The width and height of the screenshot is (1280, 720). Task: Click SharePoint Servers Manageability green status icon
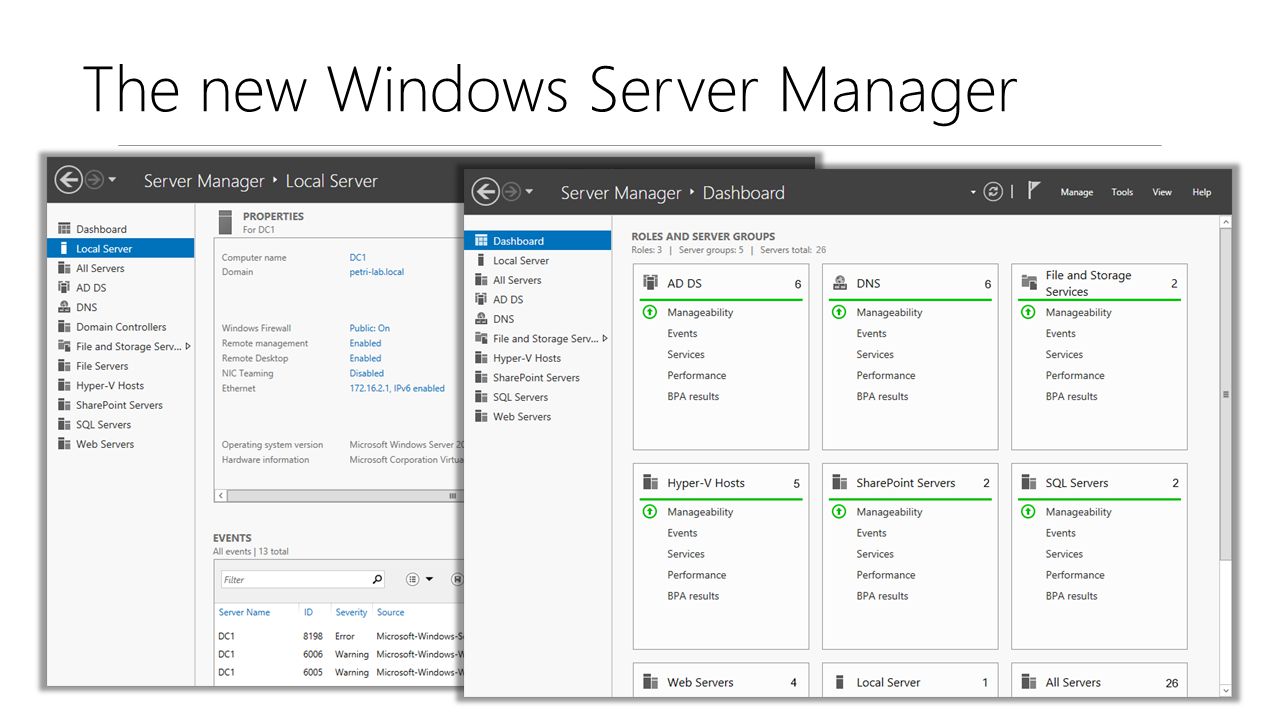point(839,511)
